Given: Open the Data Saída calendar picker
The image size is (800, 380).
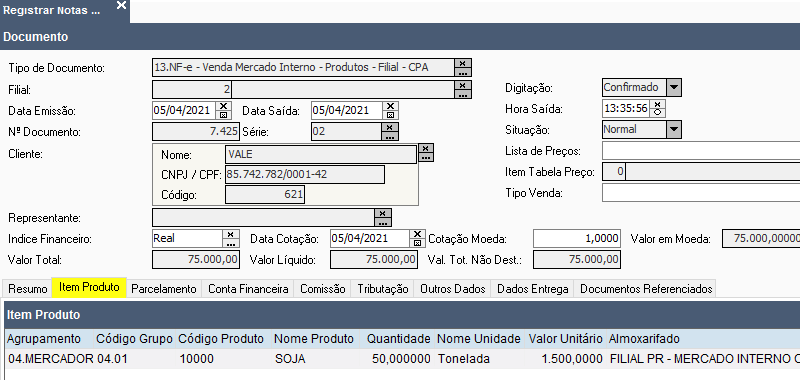Looking at the screenshot, I should [390, 115].
